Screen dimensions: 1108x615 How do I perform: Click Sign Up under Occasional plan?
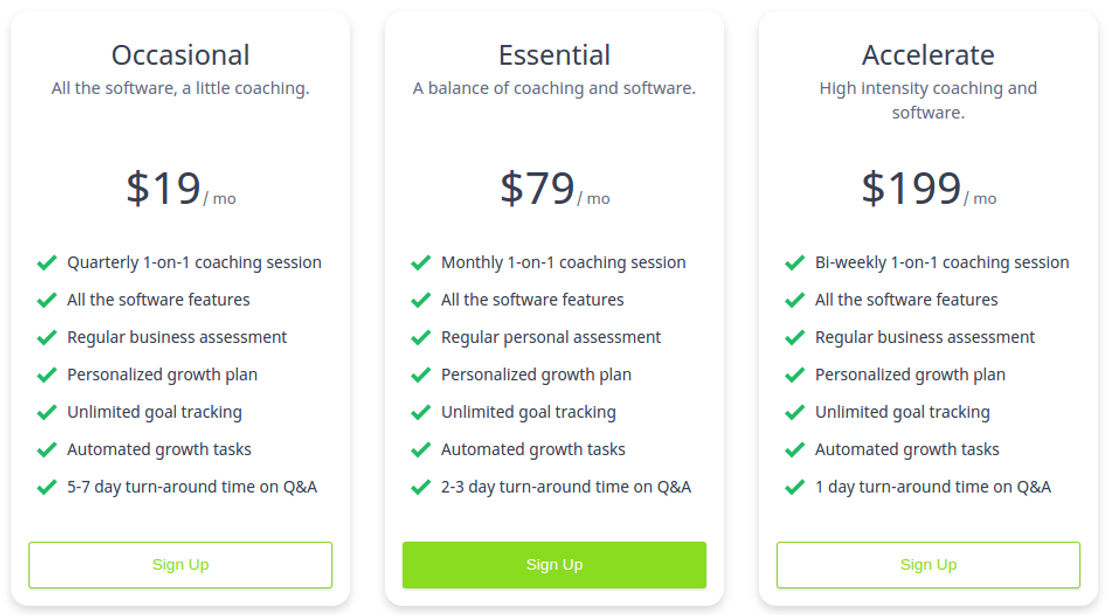pos(180,565)
